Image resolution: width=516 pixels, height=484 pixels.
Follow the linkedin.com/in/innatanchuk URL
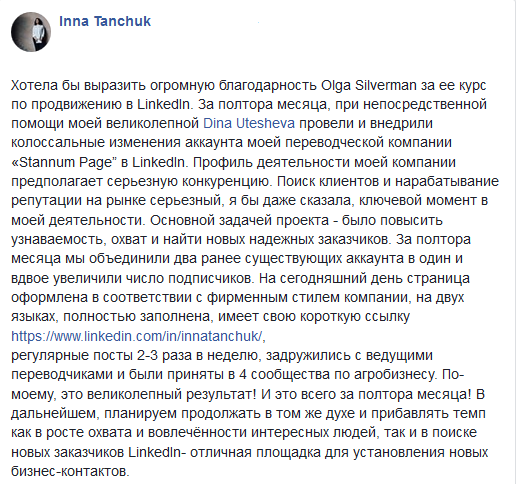137,336
